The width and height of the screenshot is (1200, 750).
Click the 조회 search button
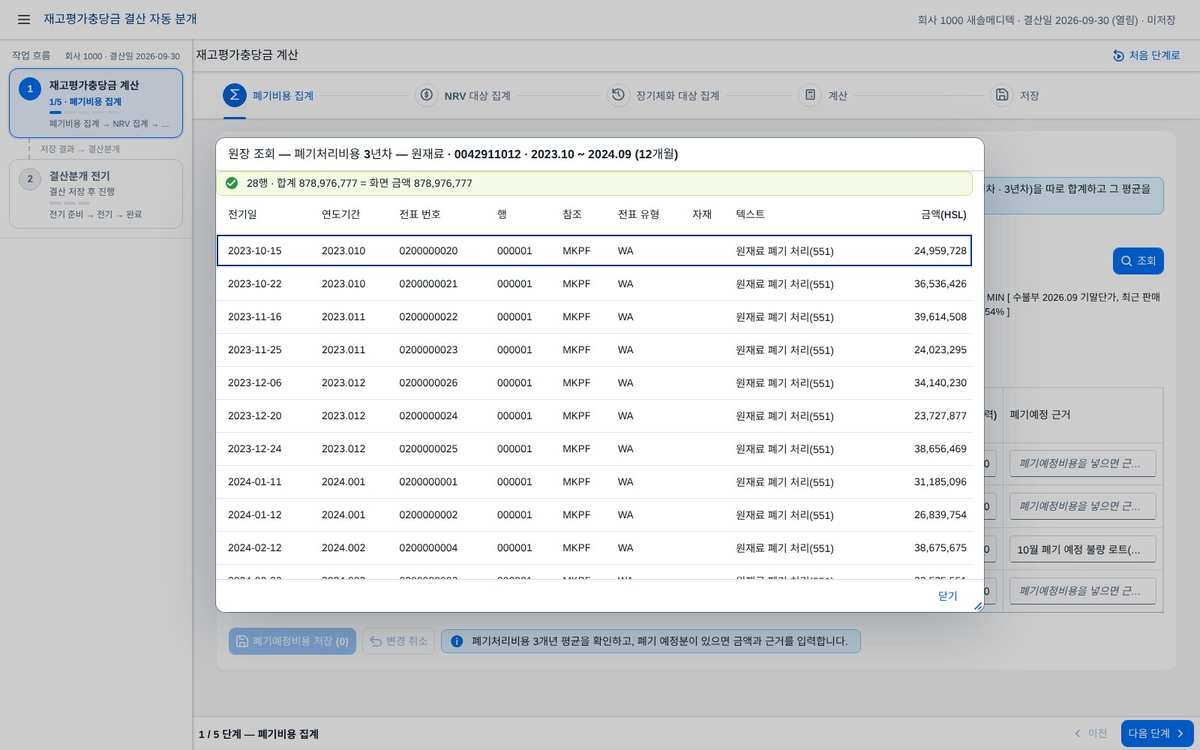click(x=1138, y=261)
